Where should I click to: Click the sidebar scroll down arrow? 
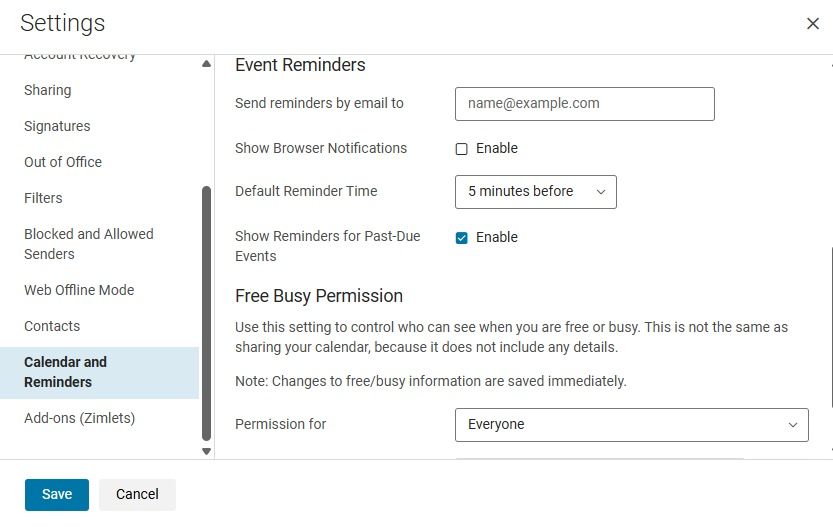[207, 451]
